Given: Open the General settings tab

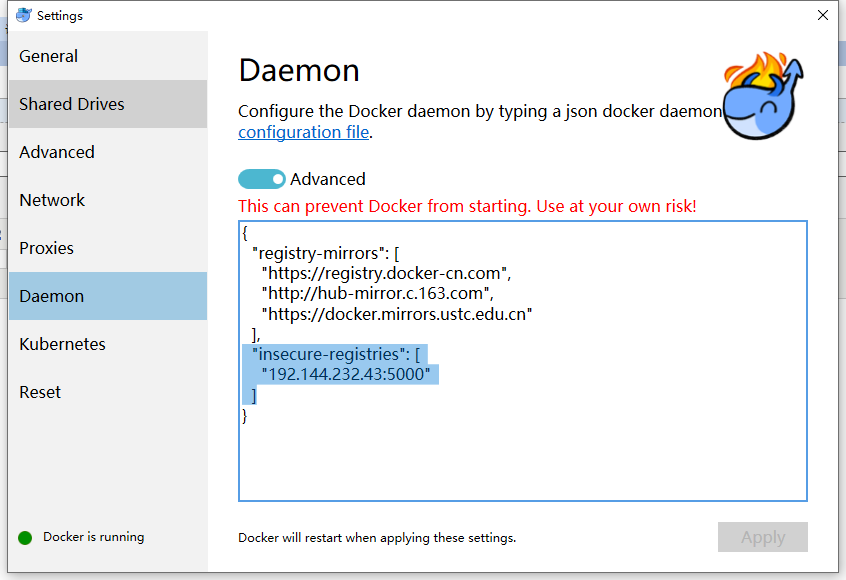Looking at the screenshot, I should (108, 56).
